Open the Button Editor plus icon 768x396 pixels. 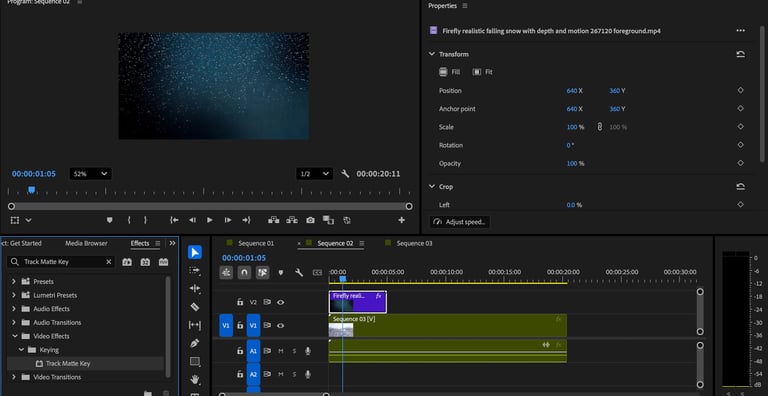(x=401, y=221)
